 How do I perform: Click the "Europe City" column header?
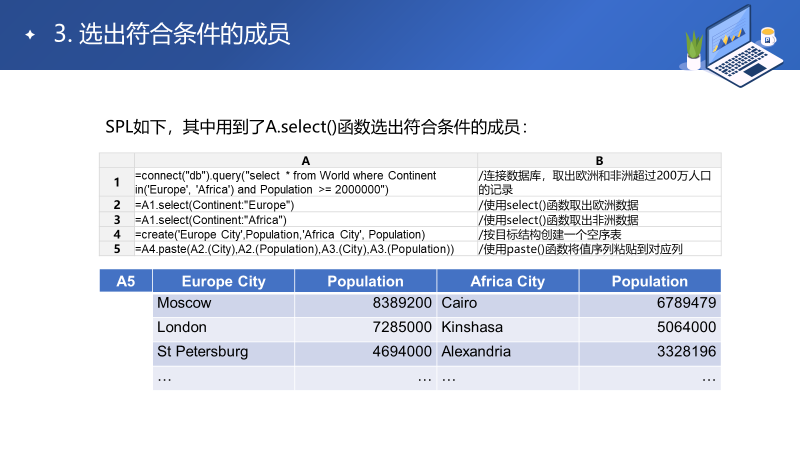[223, 282]
